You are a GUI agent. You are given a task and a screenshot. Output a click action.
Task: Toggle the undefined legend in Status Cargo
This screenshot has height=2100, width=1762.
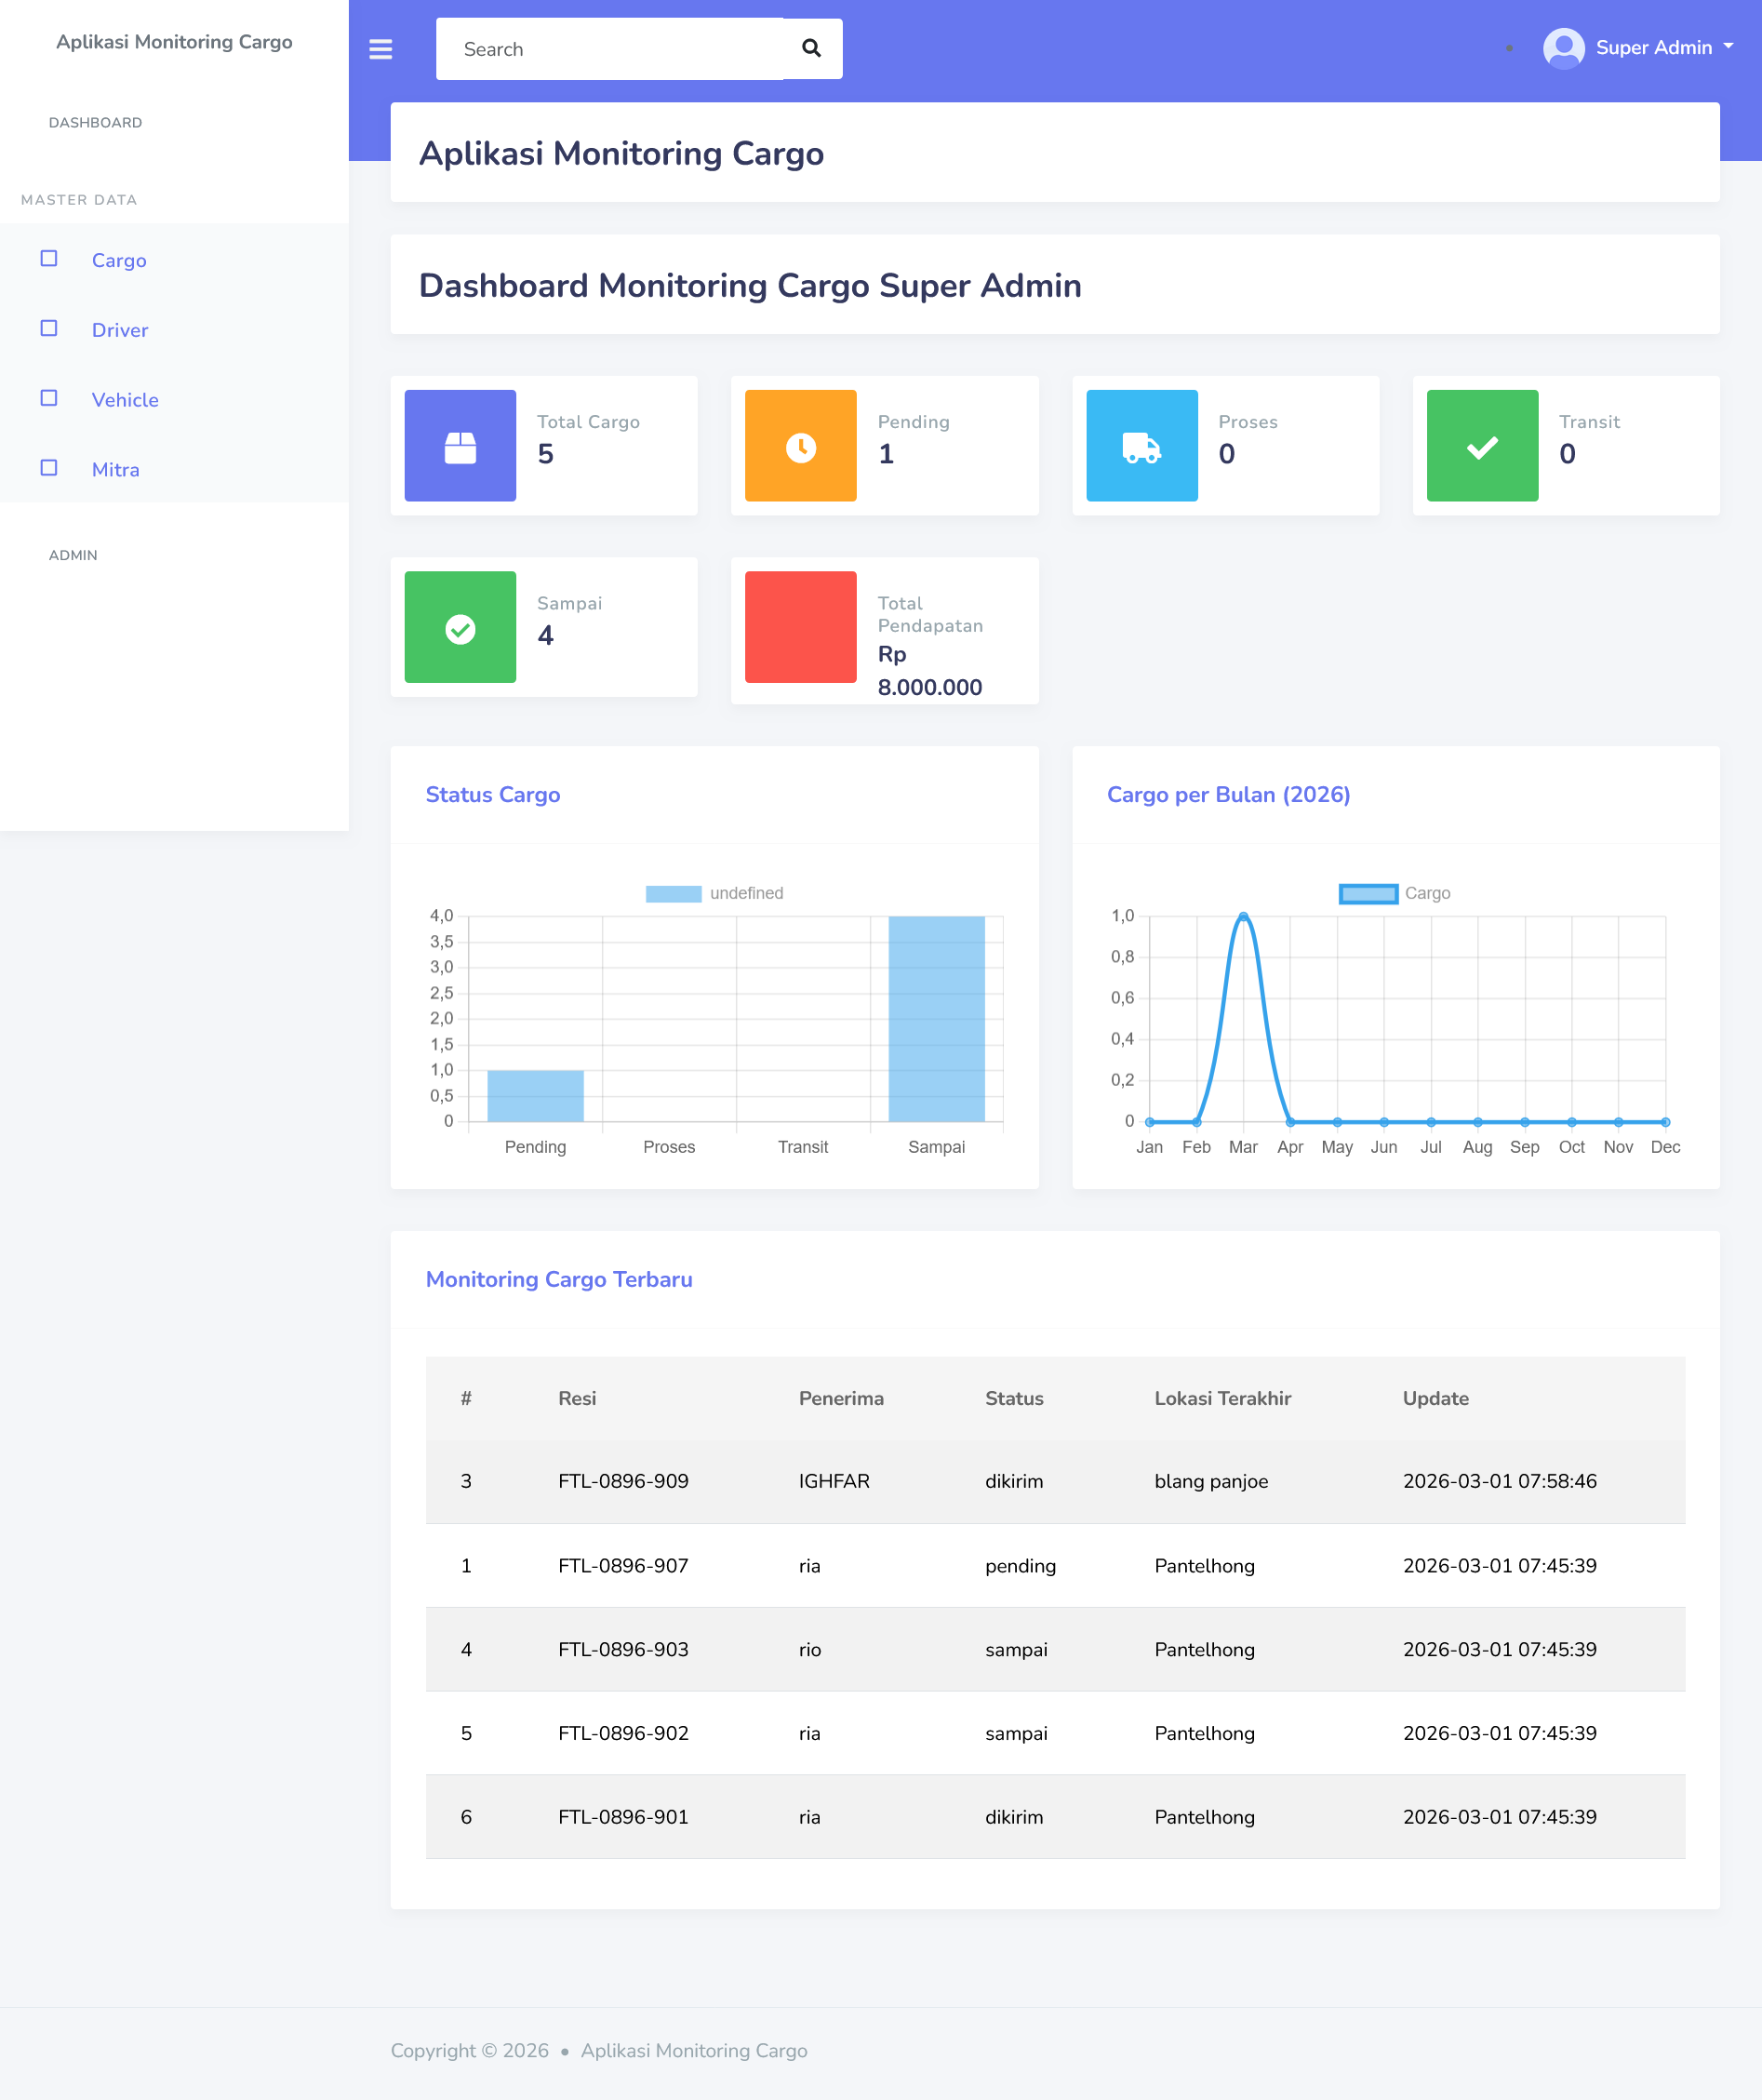point(714,893)
